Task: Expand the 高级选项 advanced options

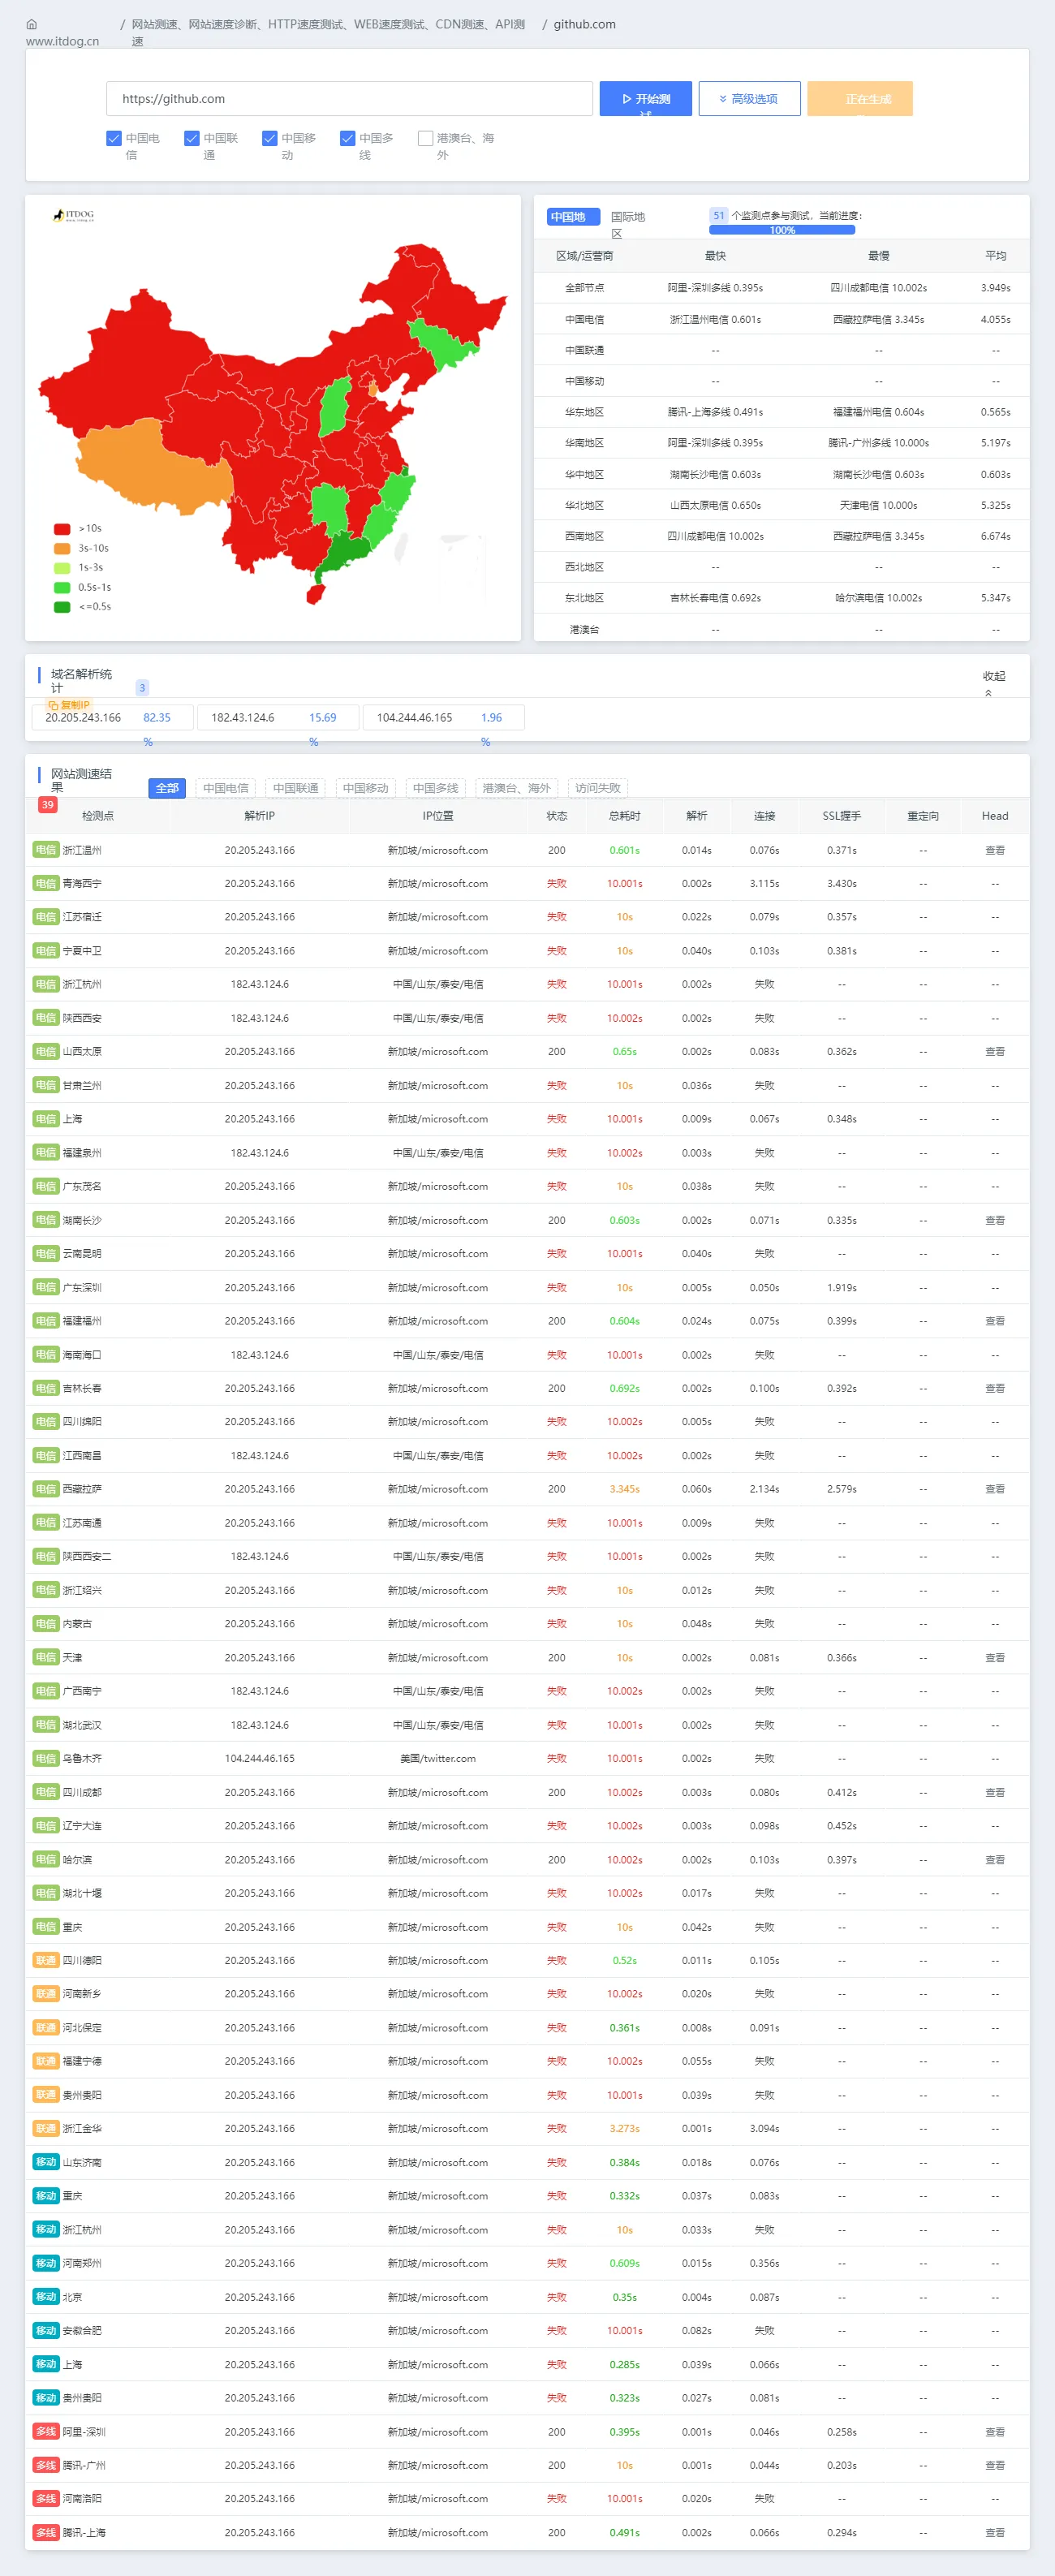Action: [x=749, y=99]
